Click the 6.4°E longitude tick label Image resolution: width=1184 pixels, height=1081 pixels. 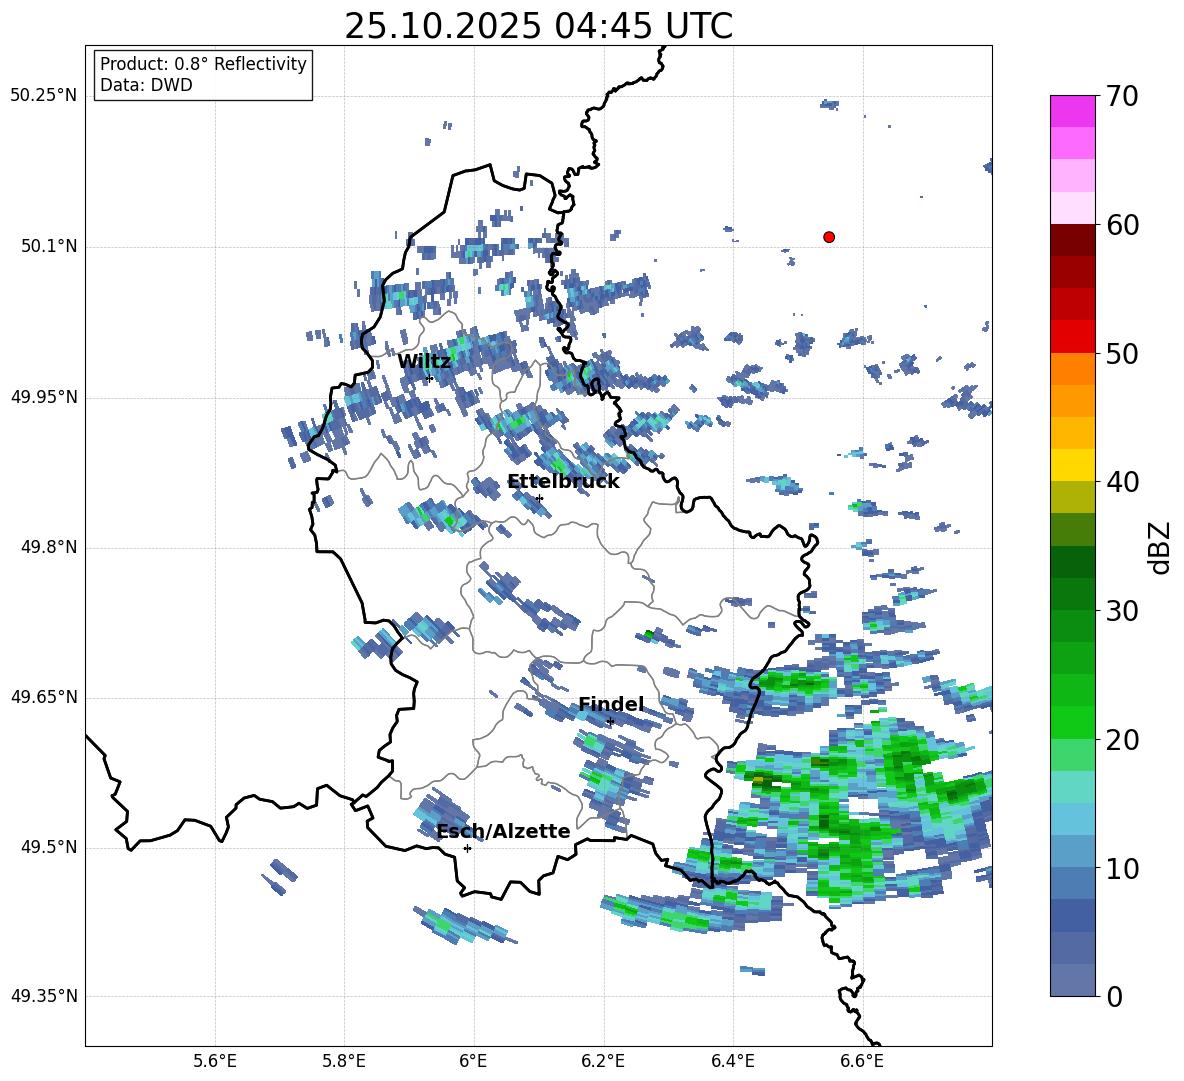pyautogui.click(x=732, y=1061)
